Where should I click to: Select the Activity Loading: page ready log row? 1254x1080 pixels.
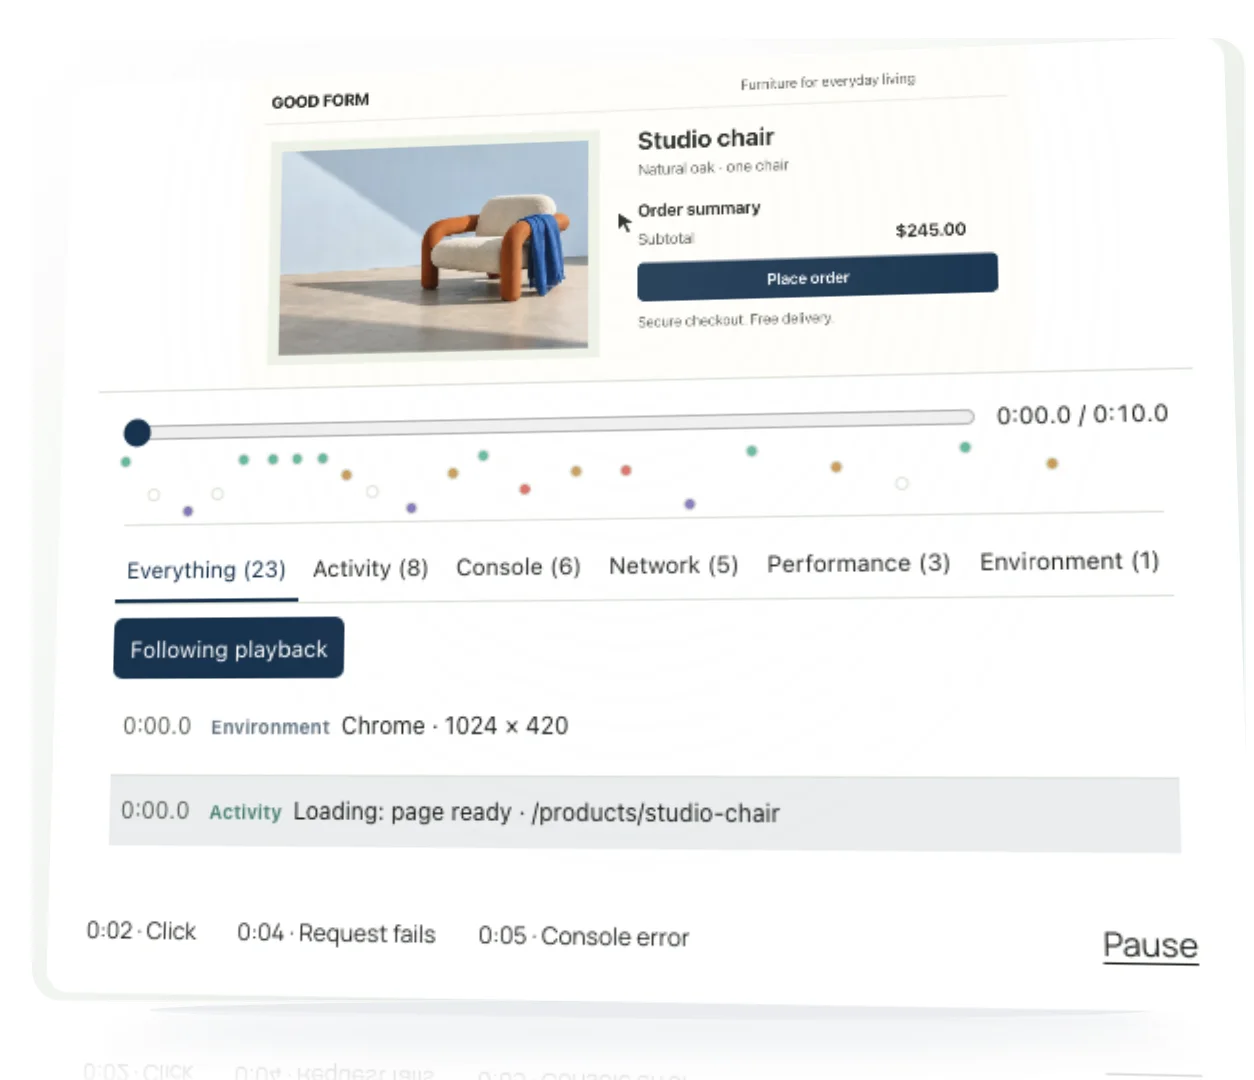[645, 811]
